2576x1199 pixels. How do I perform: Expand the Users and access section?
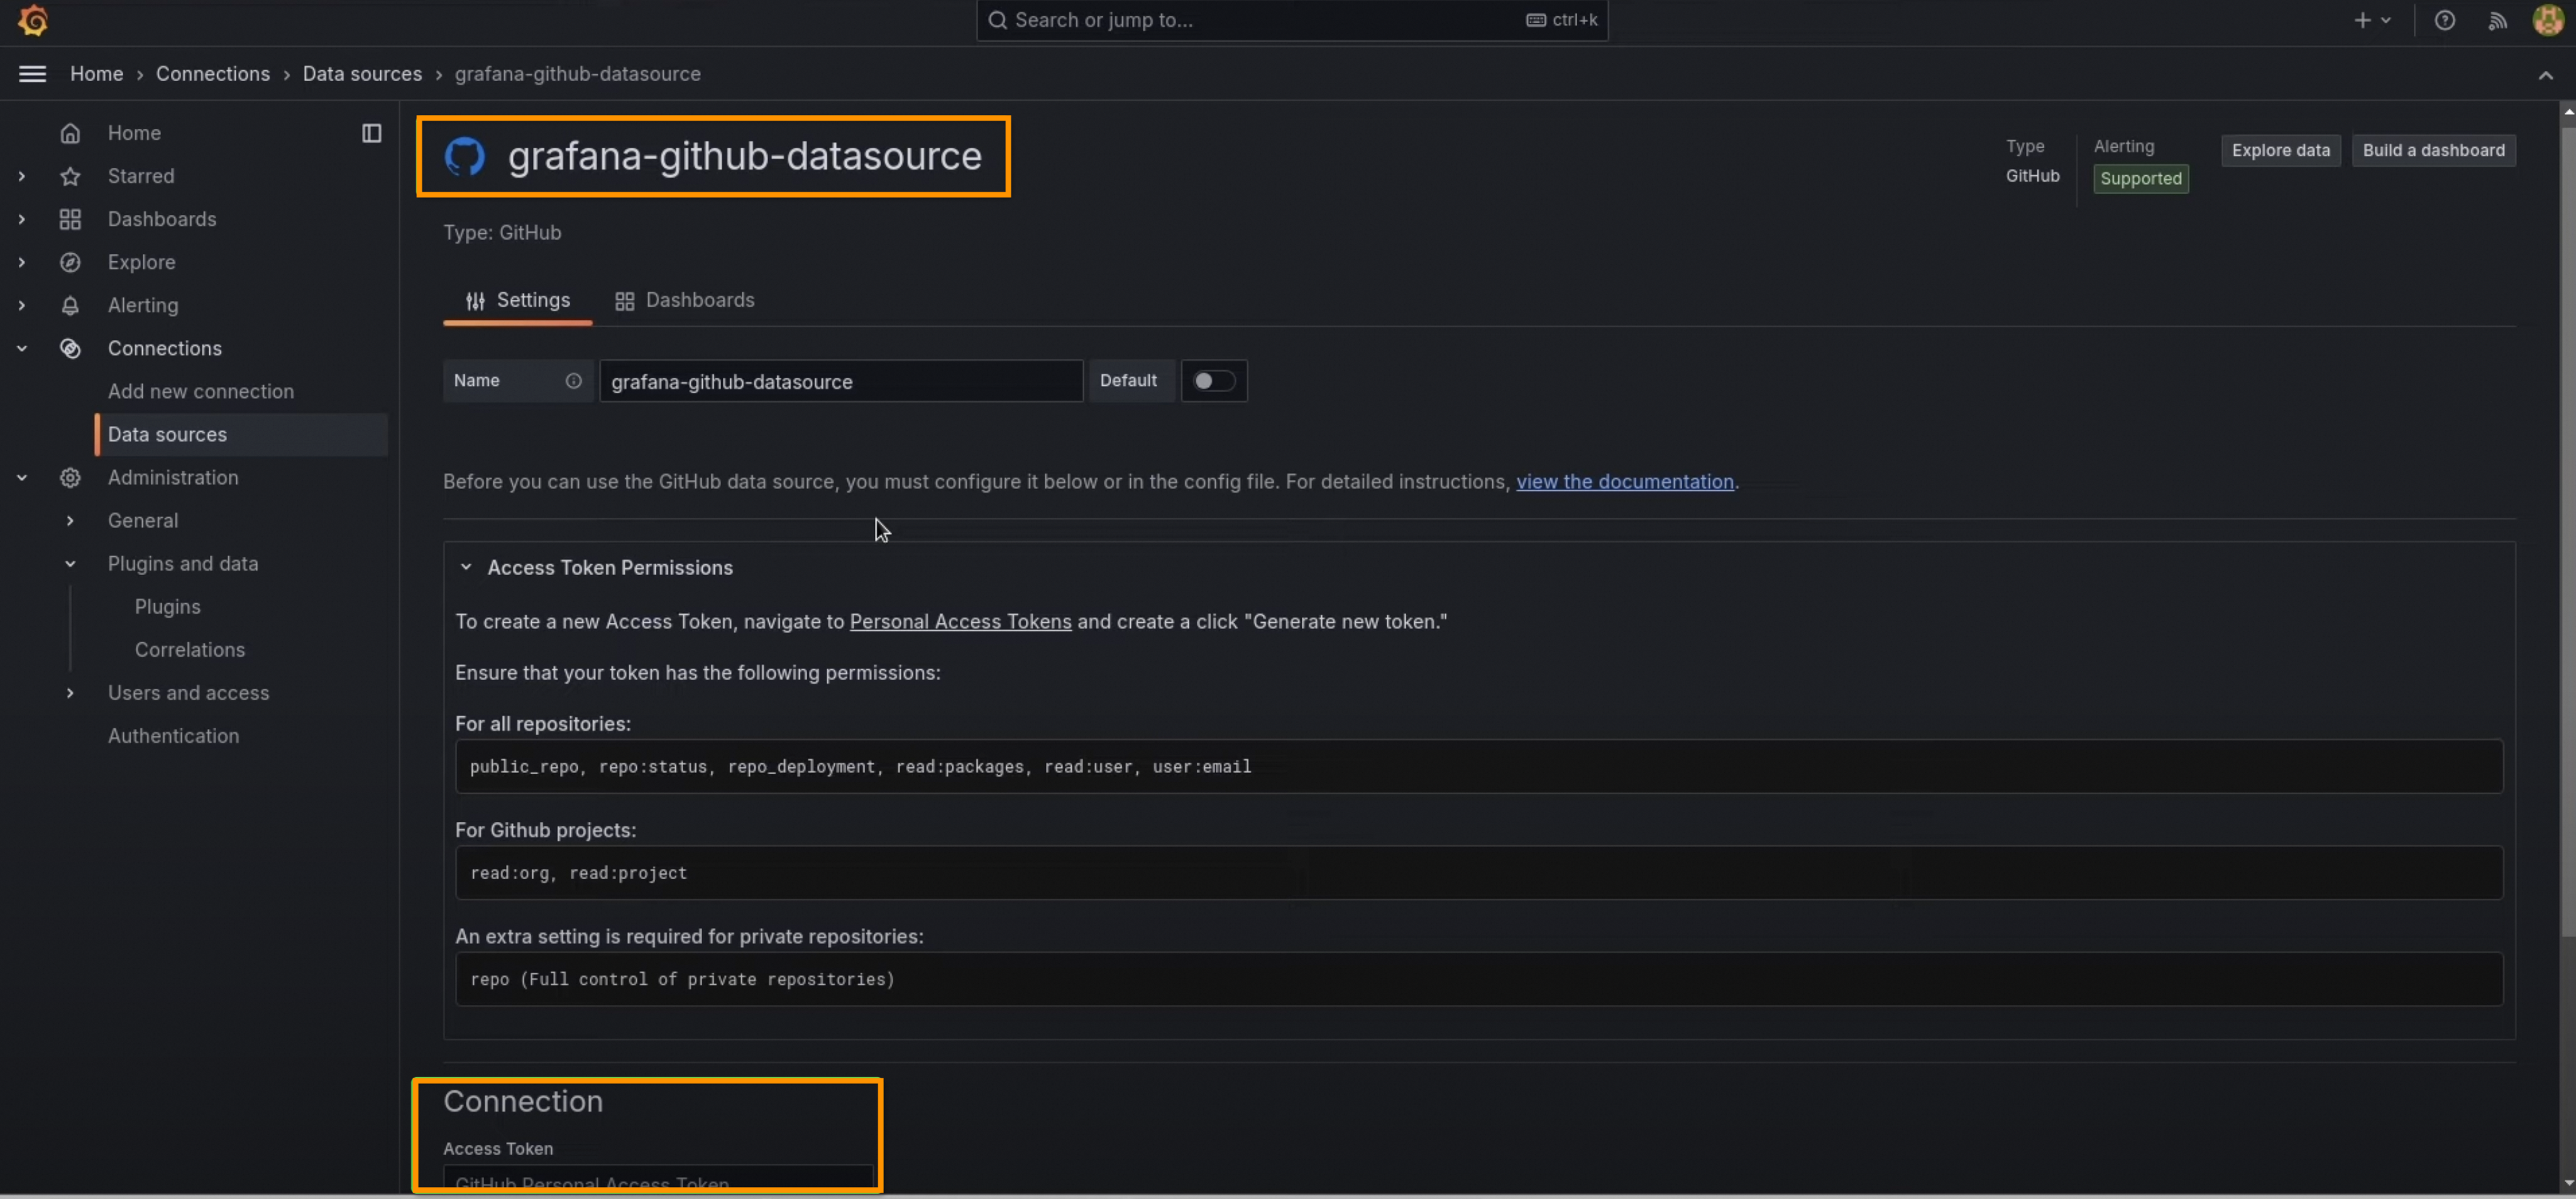(x=70, y=693)
